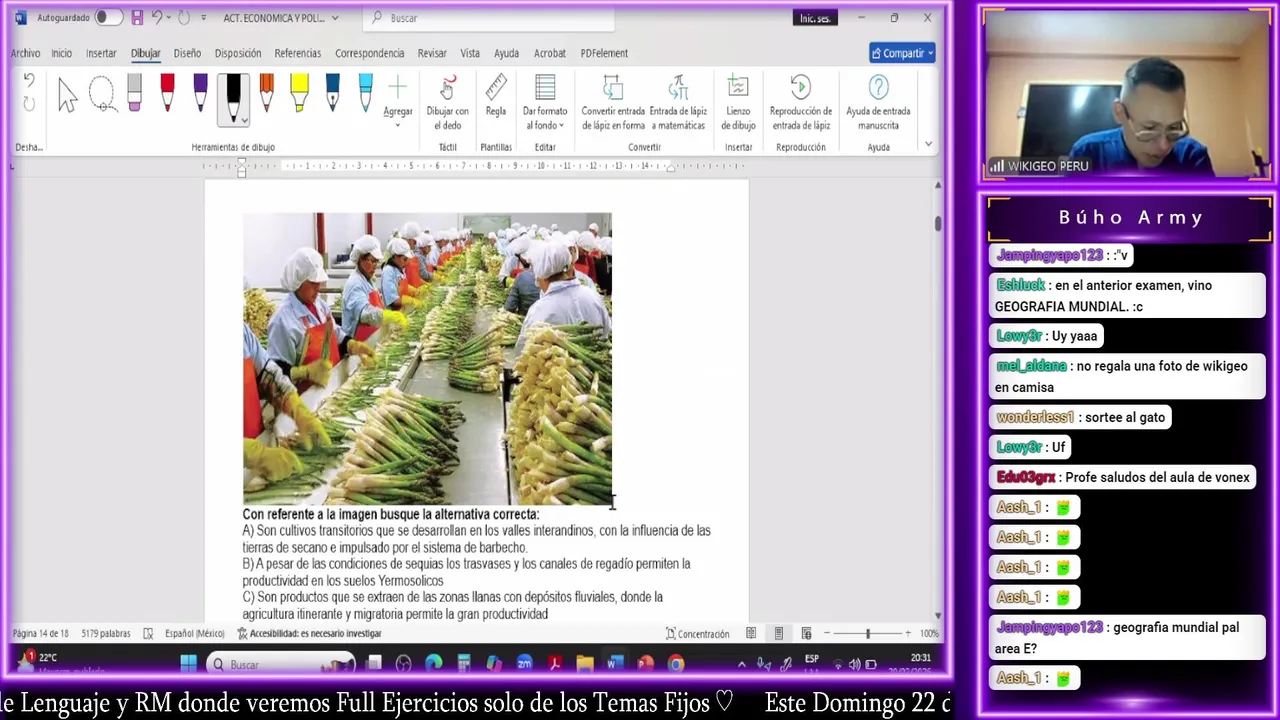
Task: Switch to web layout view icon
Action: 806,633
